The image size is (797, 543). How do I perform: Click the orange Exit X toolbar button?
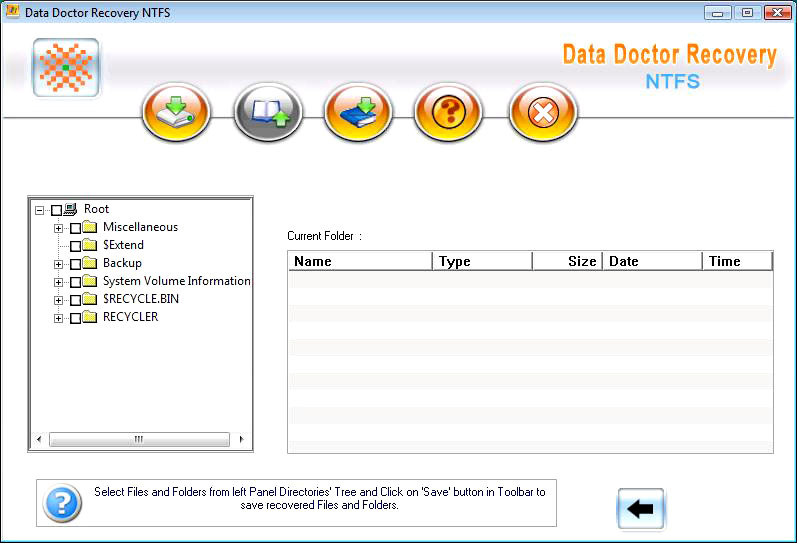click(x=543, y=111)
